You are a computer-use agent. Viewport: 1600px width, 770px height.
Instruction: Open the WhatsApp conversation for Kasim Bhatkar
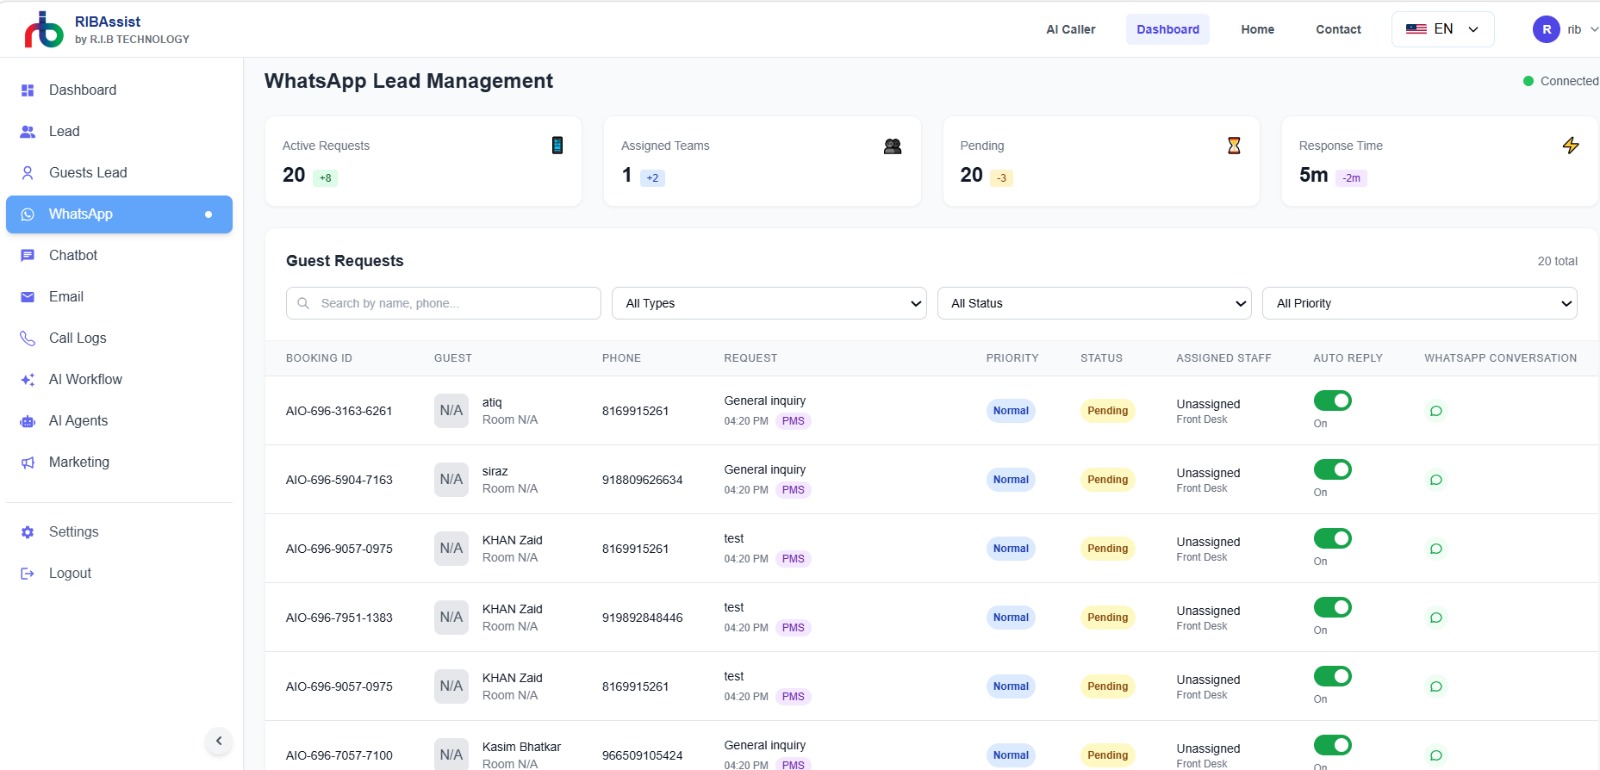(1436, 756)
